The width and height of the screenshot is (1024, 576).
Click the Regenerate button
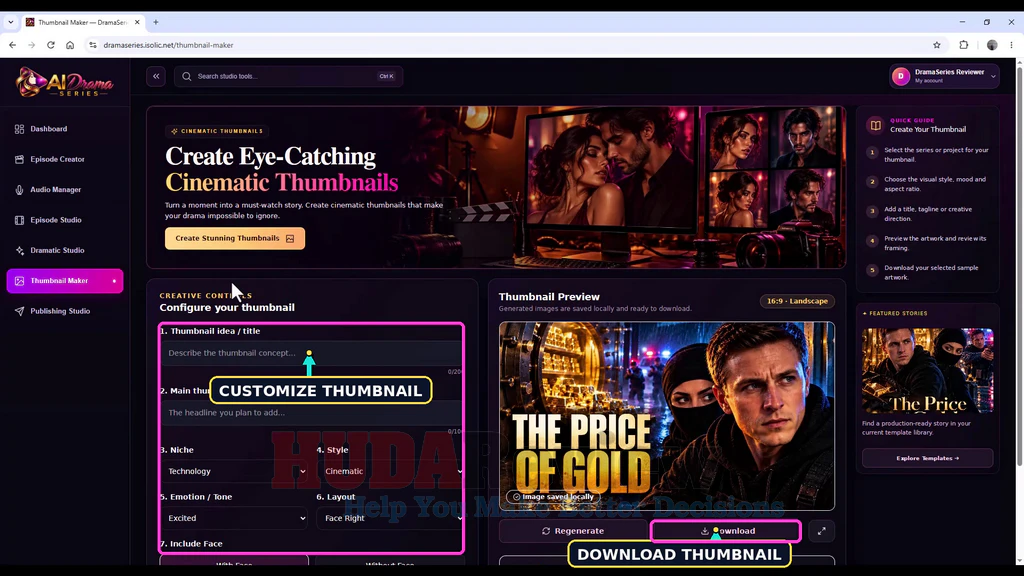pyautogui.click(x=573, y=532)
